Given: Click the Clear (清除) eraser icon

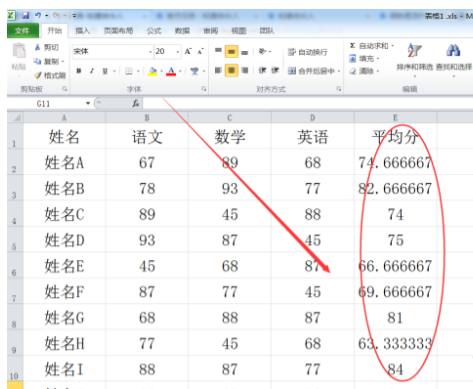Looking at the screenshot, I should 353,71.
